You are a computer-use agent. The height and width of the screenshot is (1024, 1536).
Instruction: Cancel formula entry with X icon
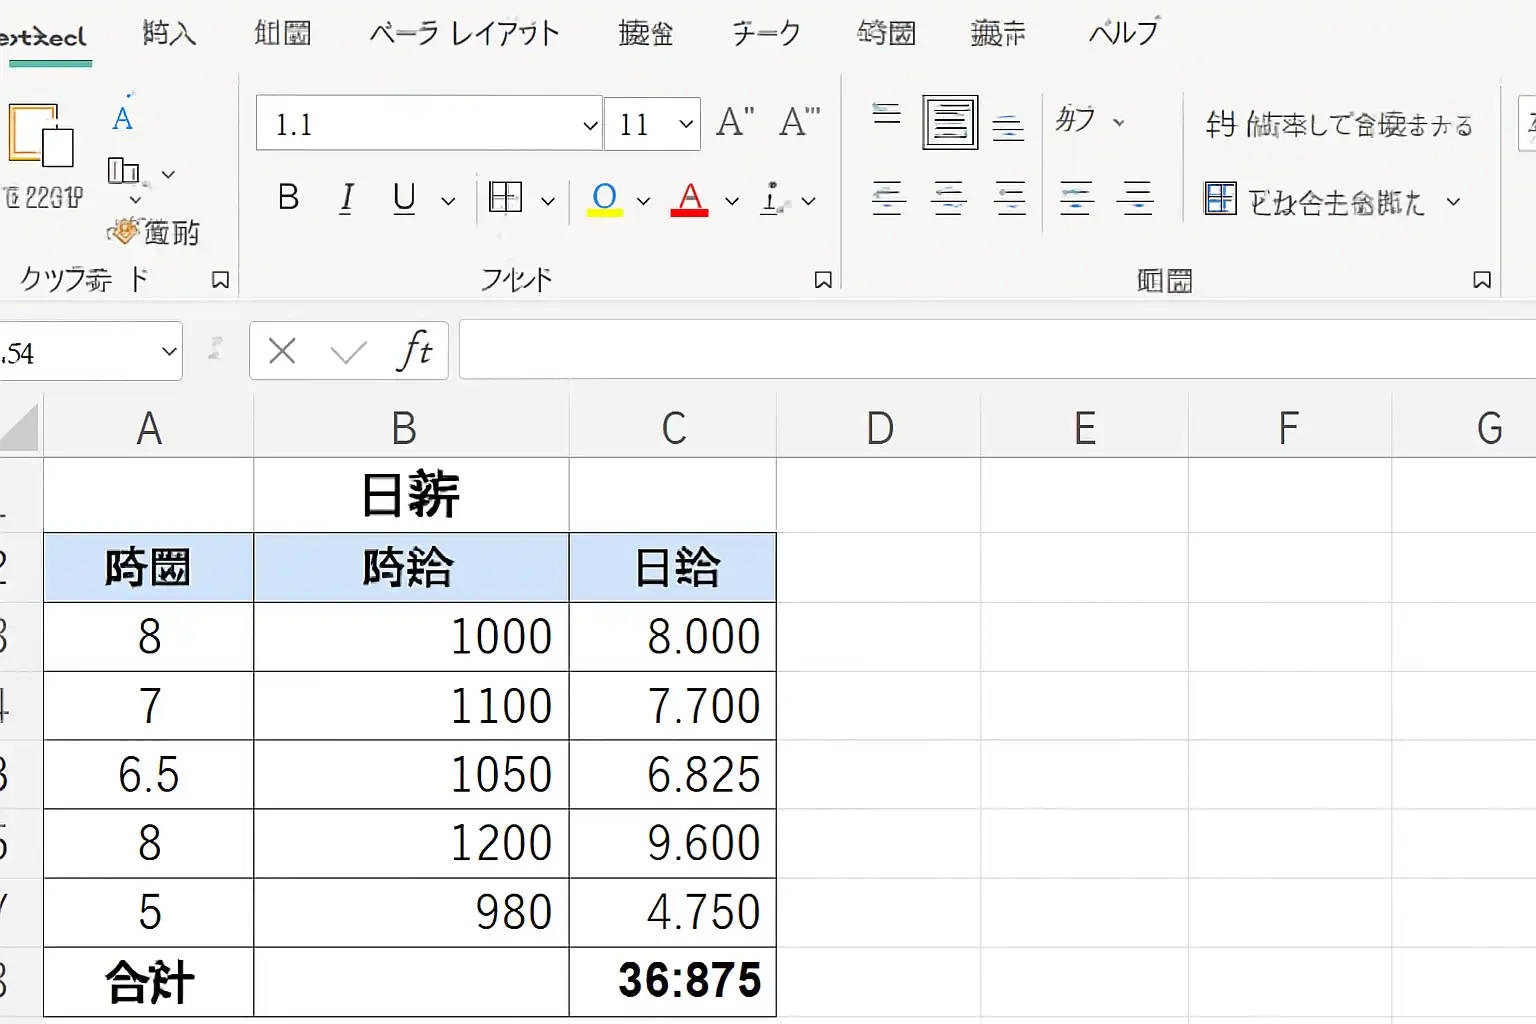(282, 351)
